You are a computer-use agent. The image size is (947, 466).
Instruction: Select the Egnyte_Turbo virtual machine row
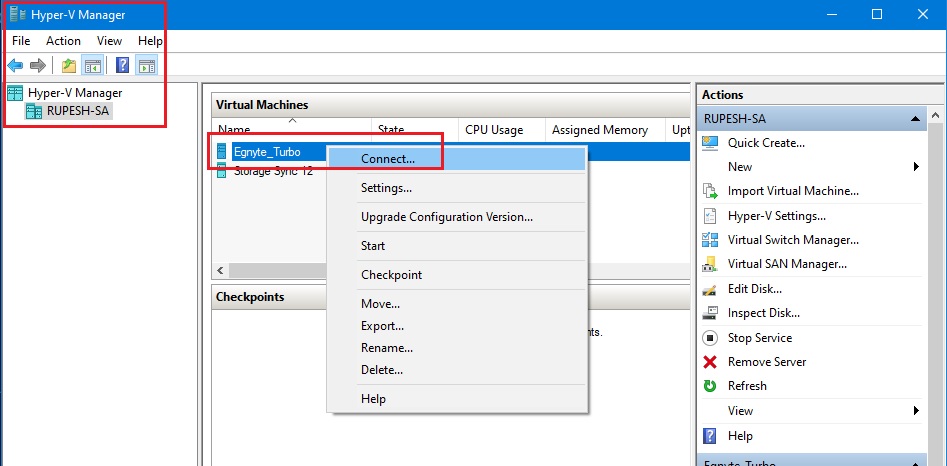pyautogui.click(x=267, y=152)
